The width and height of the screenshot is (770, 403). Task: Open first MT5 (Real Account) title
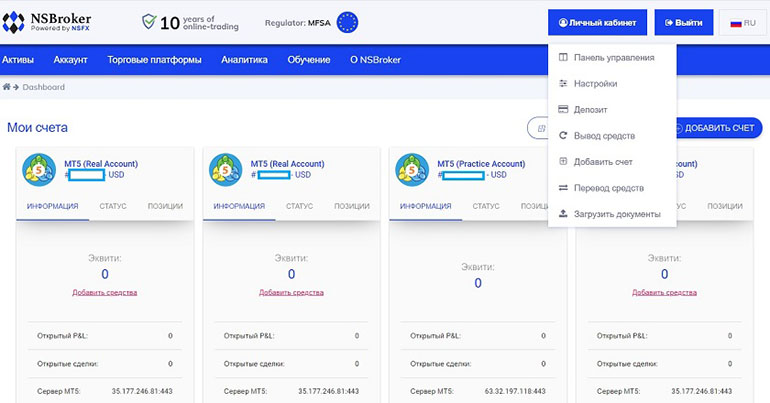tap(101, 164)
